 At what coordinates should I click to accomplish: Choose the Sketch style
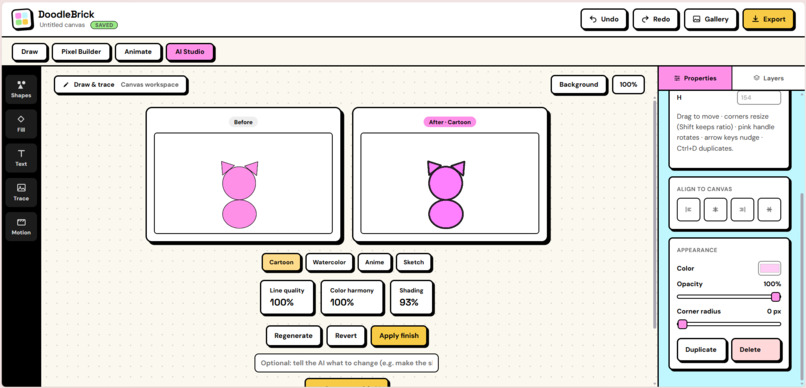pyautogui.click(x=413, y=263)
